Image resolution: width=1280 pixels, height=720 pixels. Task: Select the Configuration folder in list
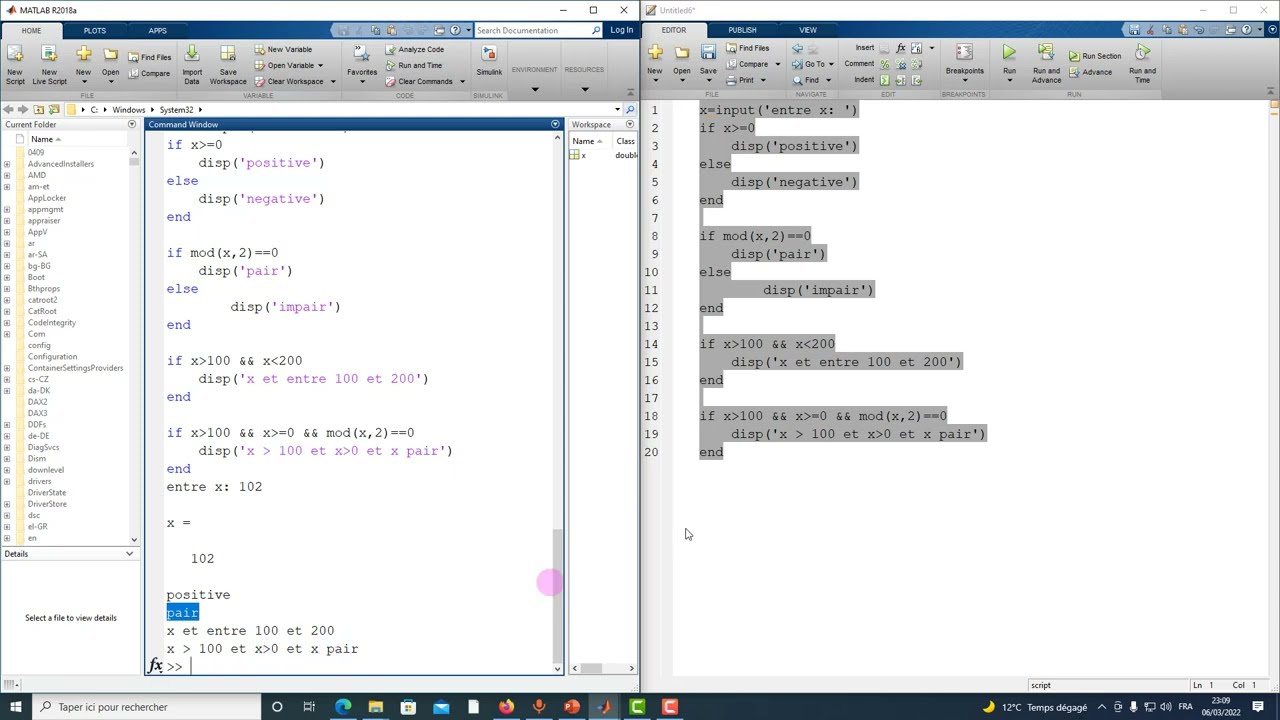point(52,357)
